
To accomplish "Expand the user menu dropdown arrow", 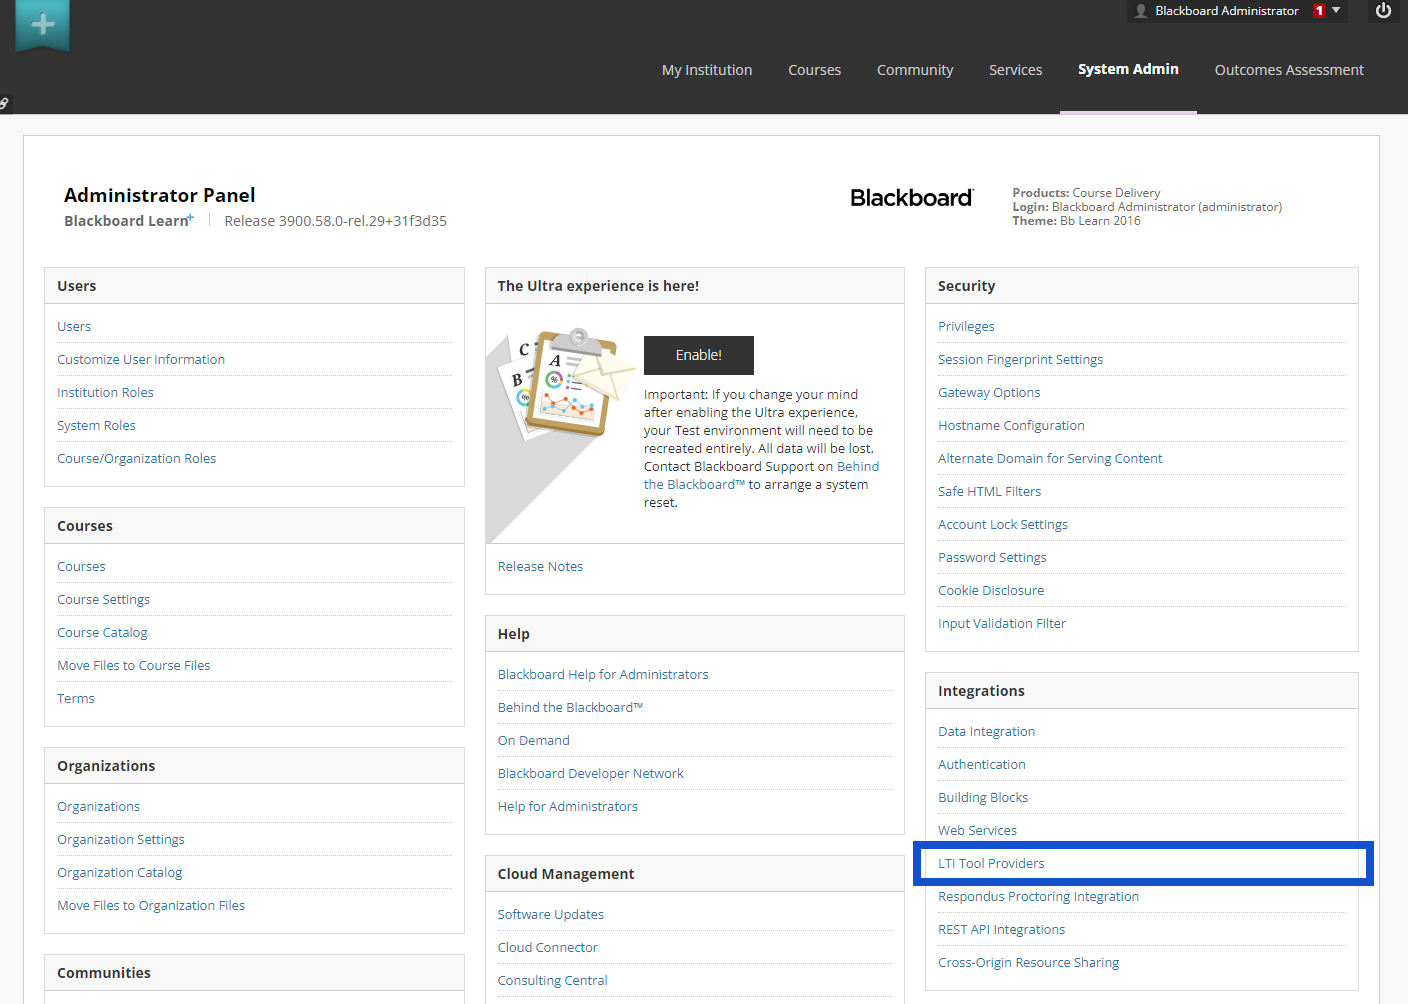I will [x=1336, y=10].
